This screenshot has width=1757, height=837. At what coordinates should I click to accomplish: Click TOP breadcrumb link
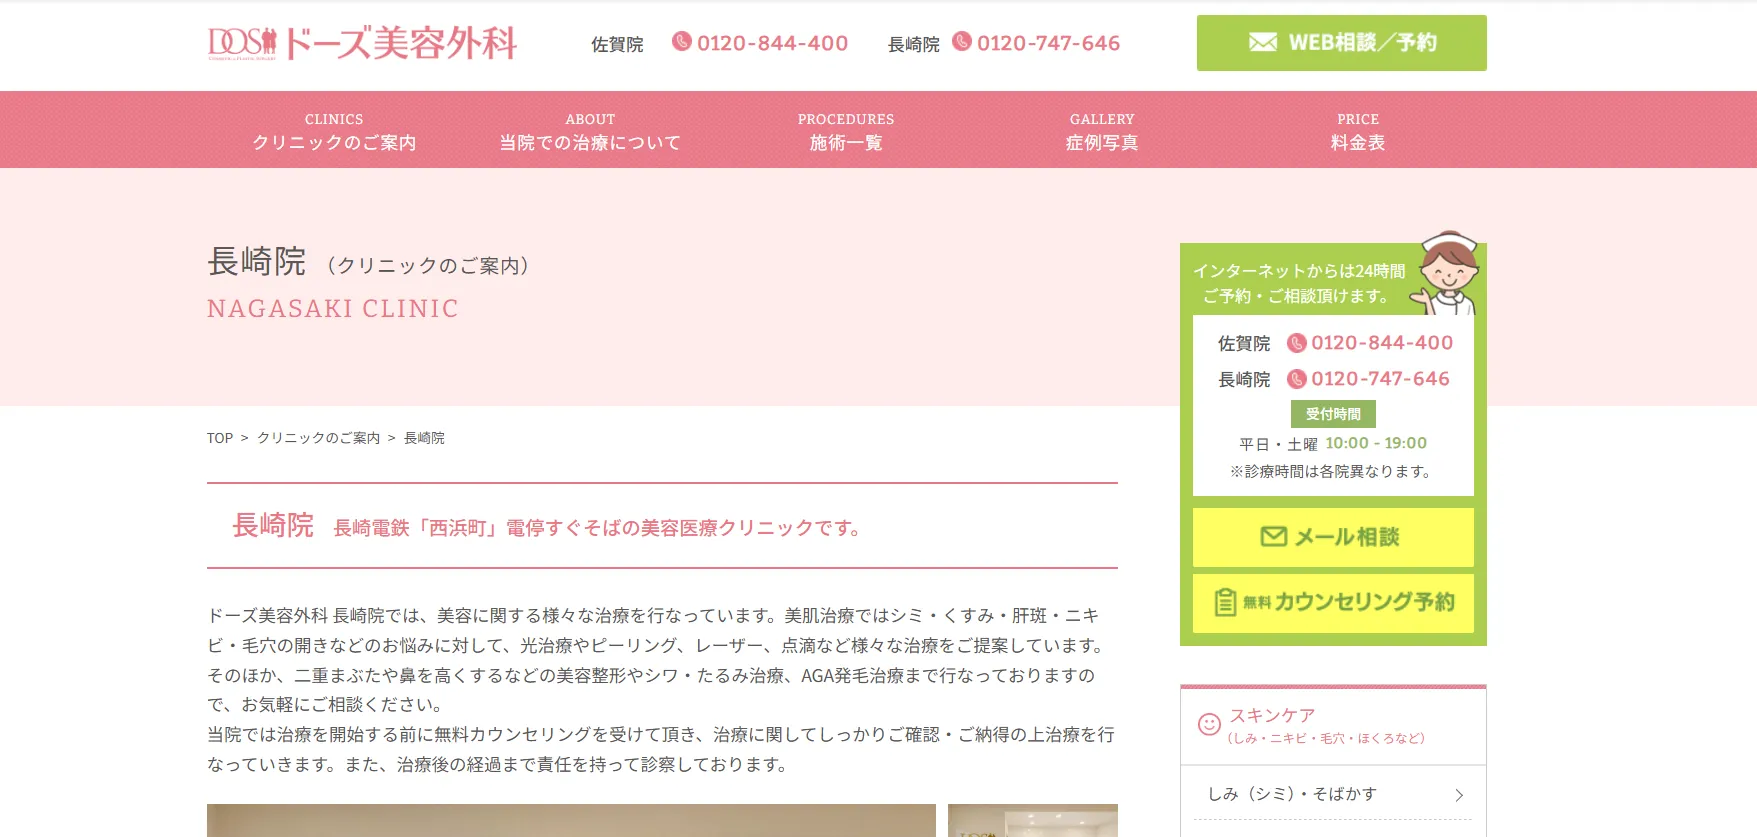click(220, 438)
